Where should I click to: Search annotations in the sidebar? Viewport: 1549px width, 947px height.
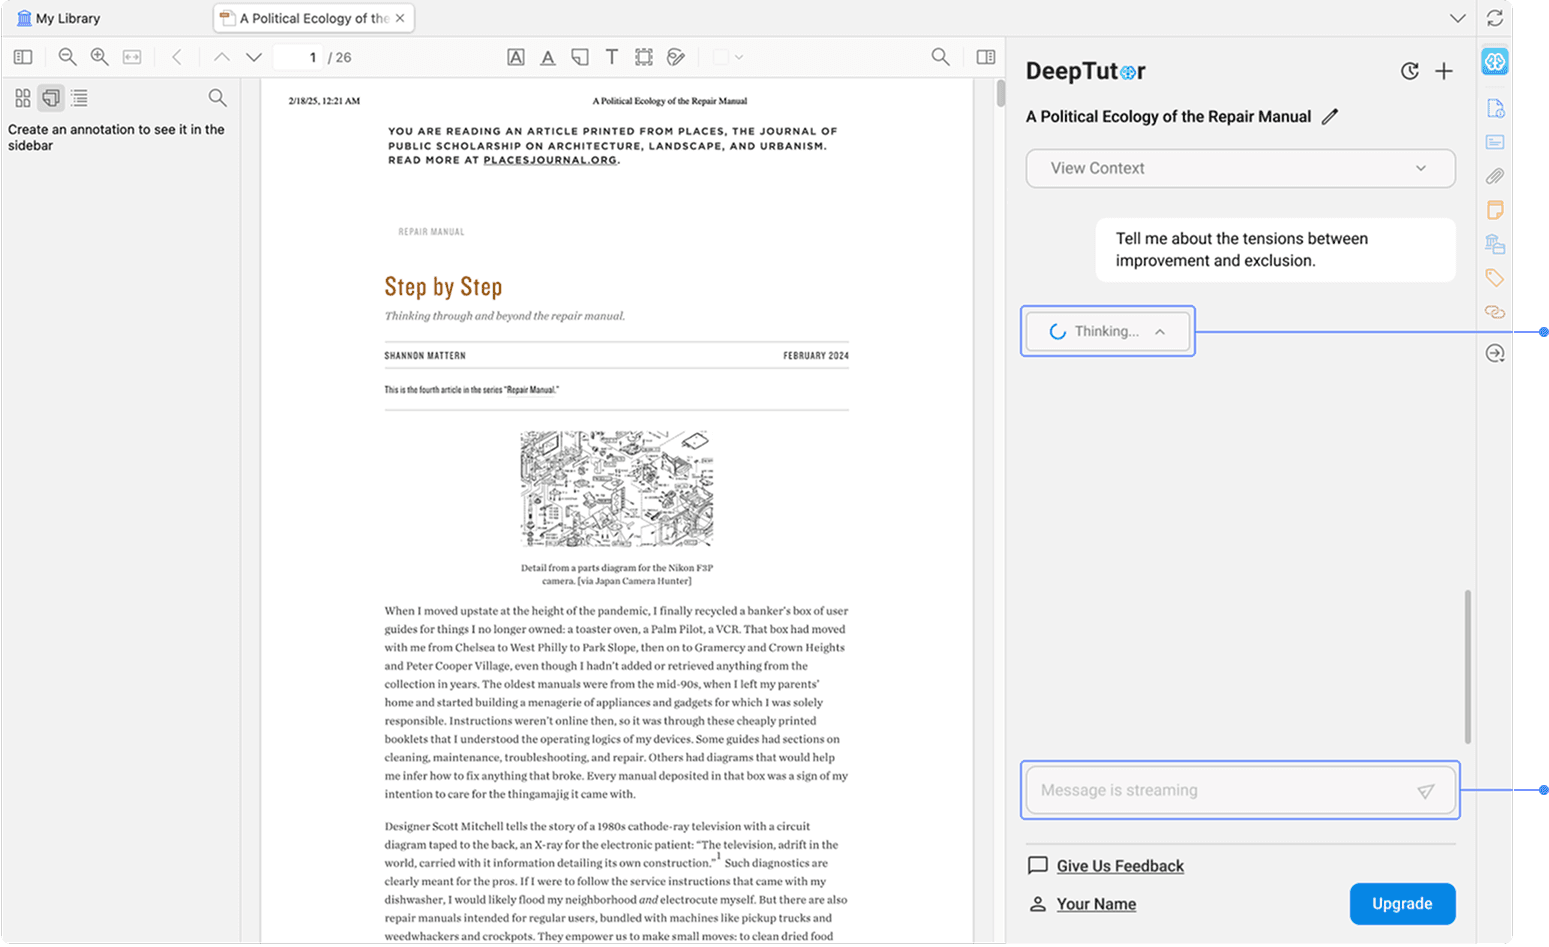217,97
